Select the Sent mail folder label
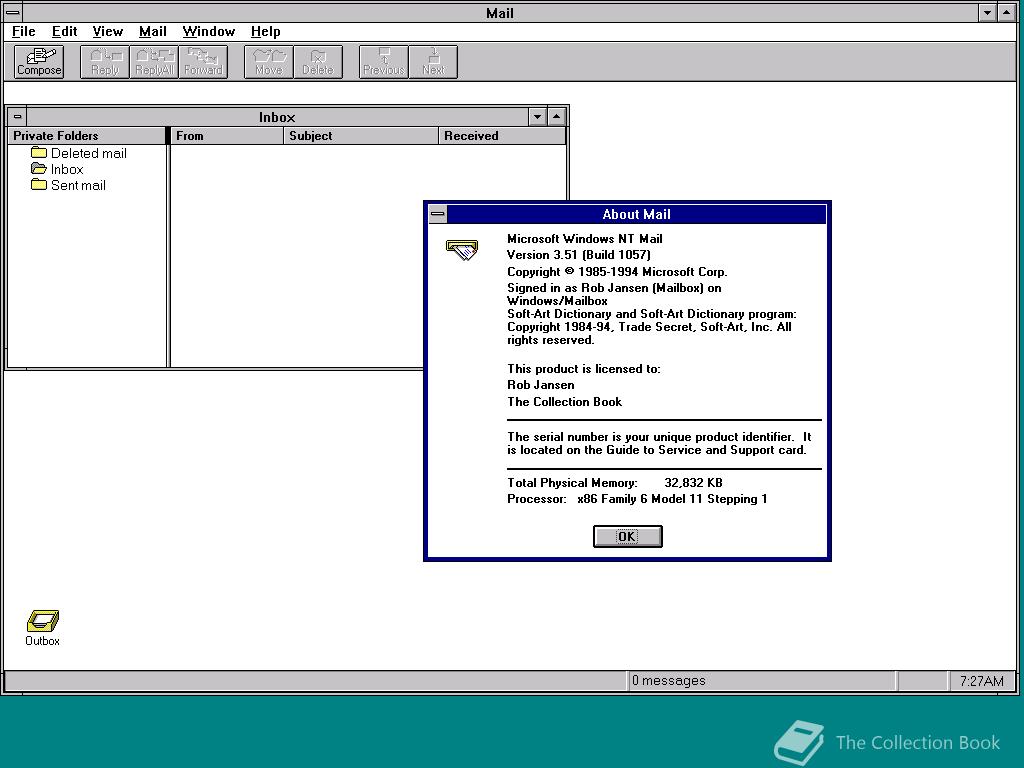This screenshot has height=768, width=1024. click(78, 185)
